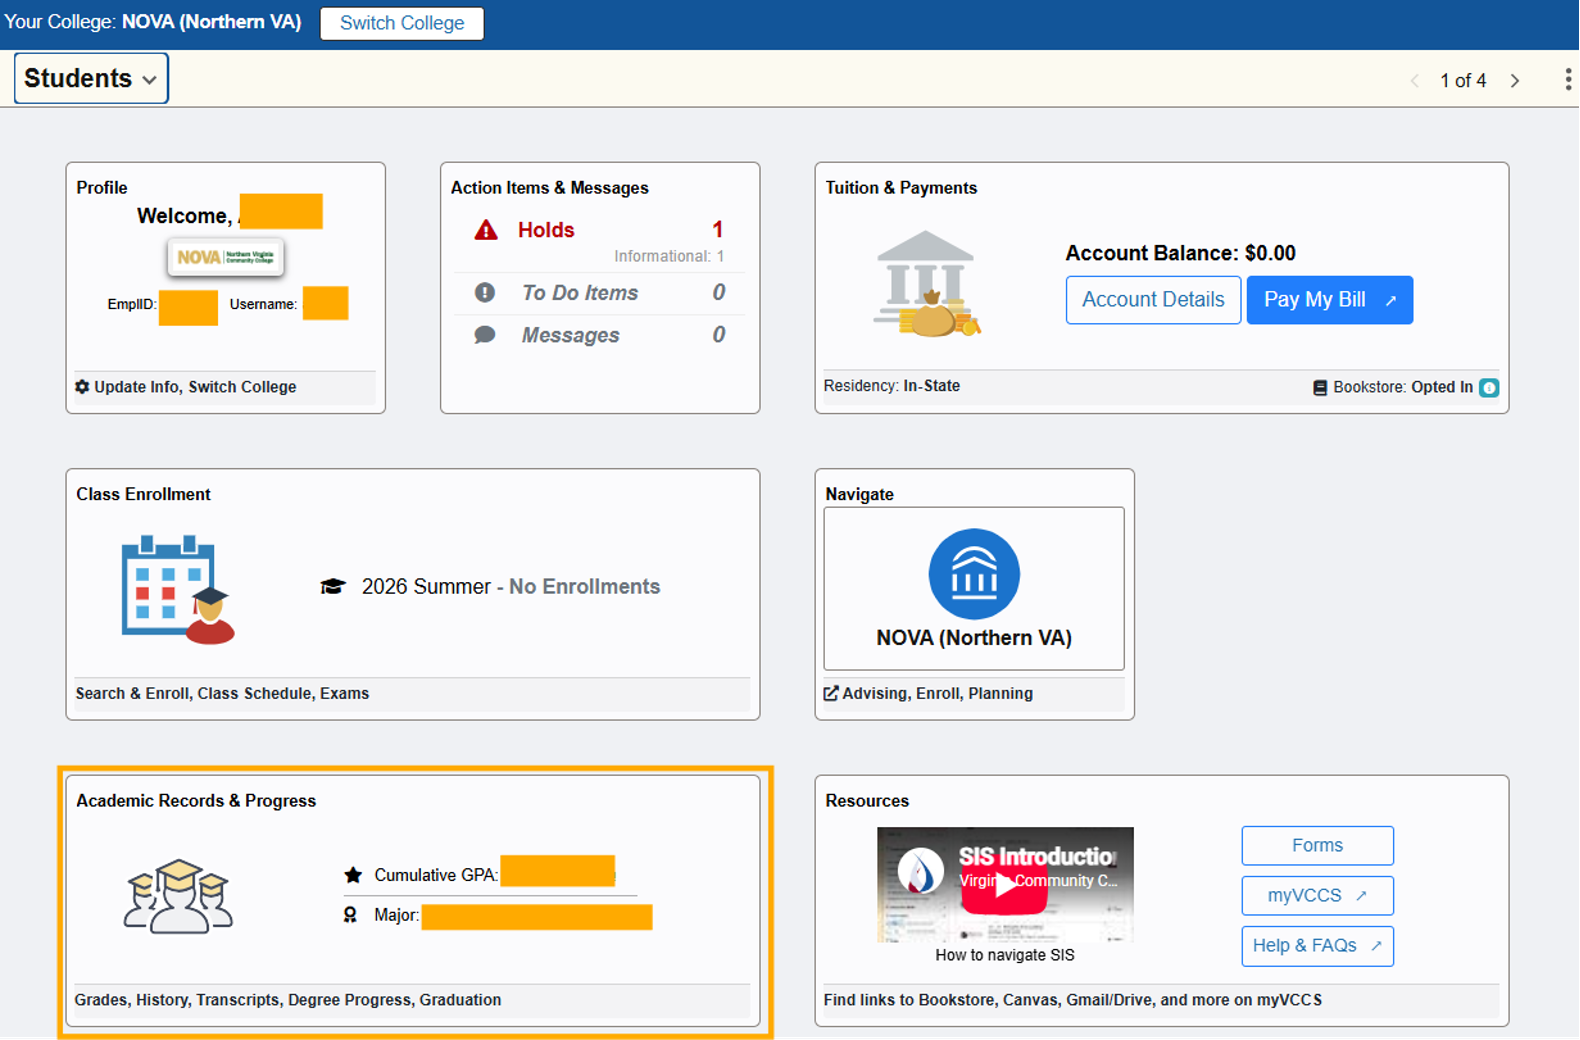Click Search & Enroll, Class Schedule, Exams
This screenshot has height=1040, width=1580.
(x=222, y=693)
